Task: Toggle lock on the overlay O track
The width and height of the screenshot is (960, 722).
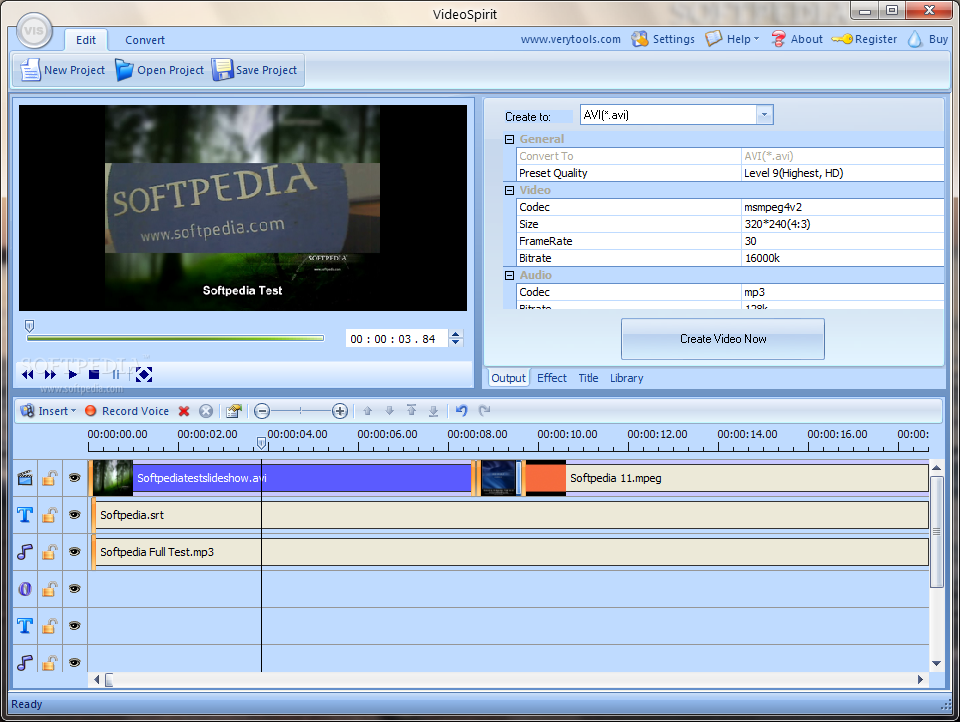Action: pos(50,589)
